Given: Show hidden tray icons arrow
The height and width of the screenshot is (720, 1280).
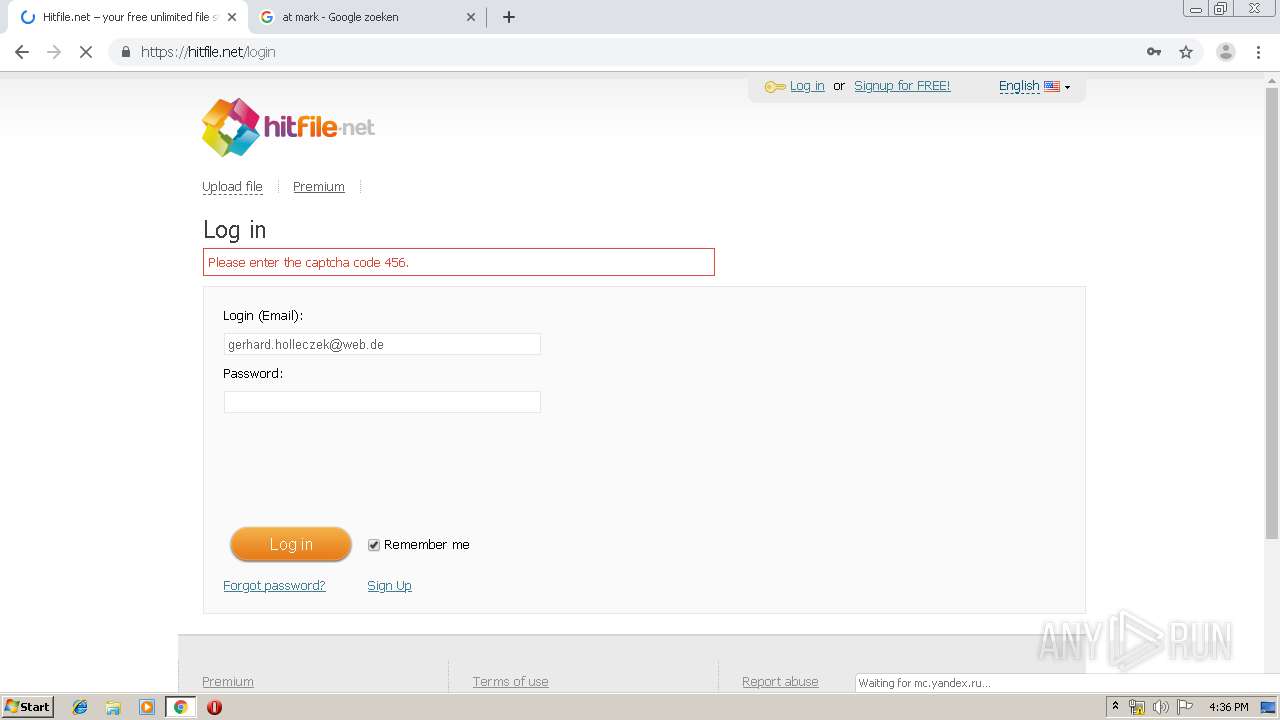Looking at the screenshot, I should pyautogui.click(x=1115, y=707).
